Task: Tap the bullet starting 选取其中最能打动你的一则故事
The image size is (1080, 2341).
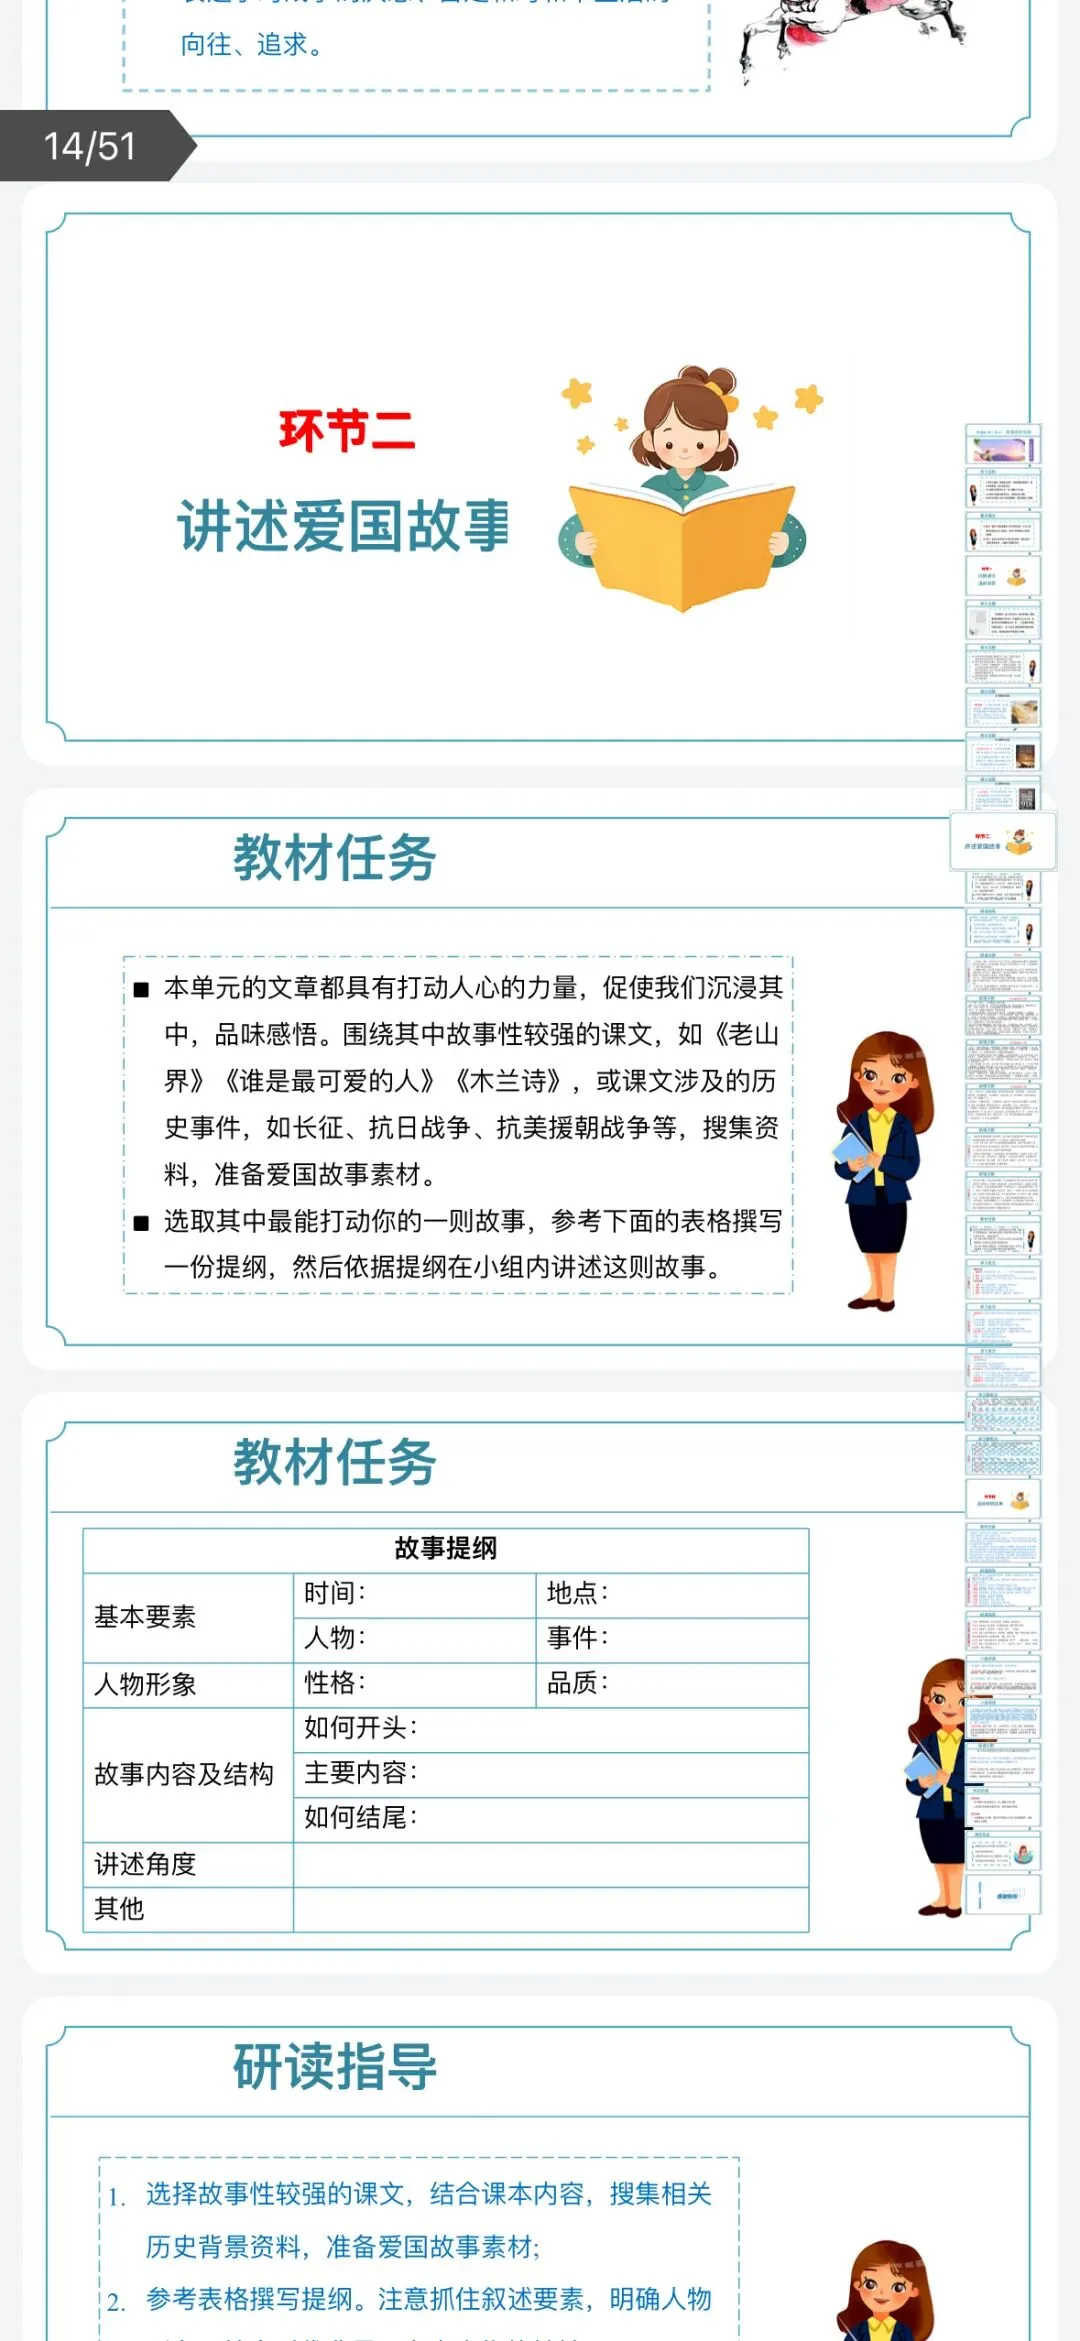Action: pyautogui.click(x=460, y=1244)
